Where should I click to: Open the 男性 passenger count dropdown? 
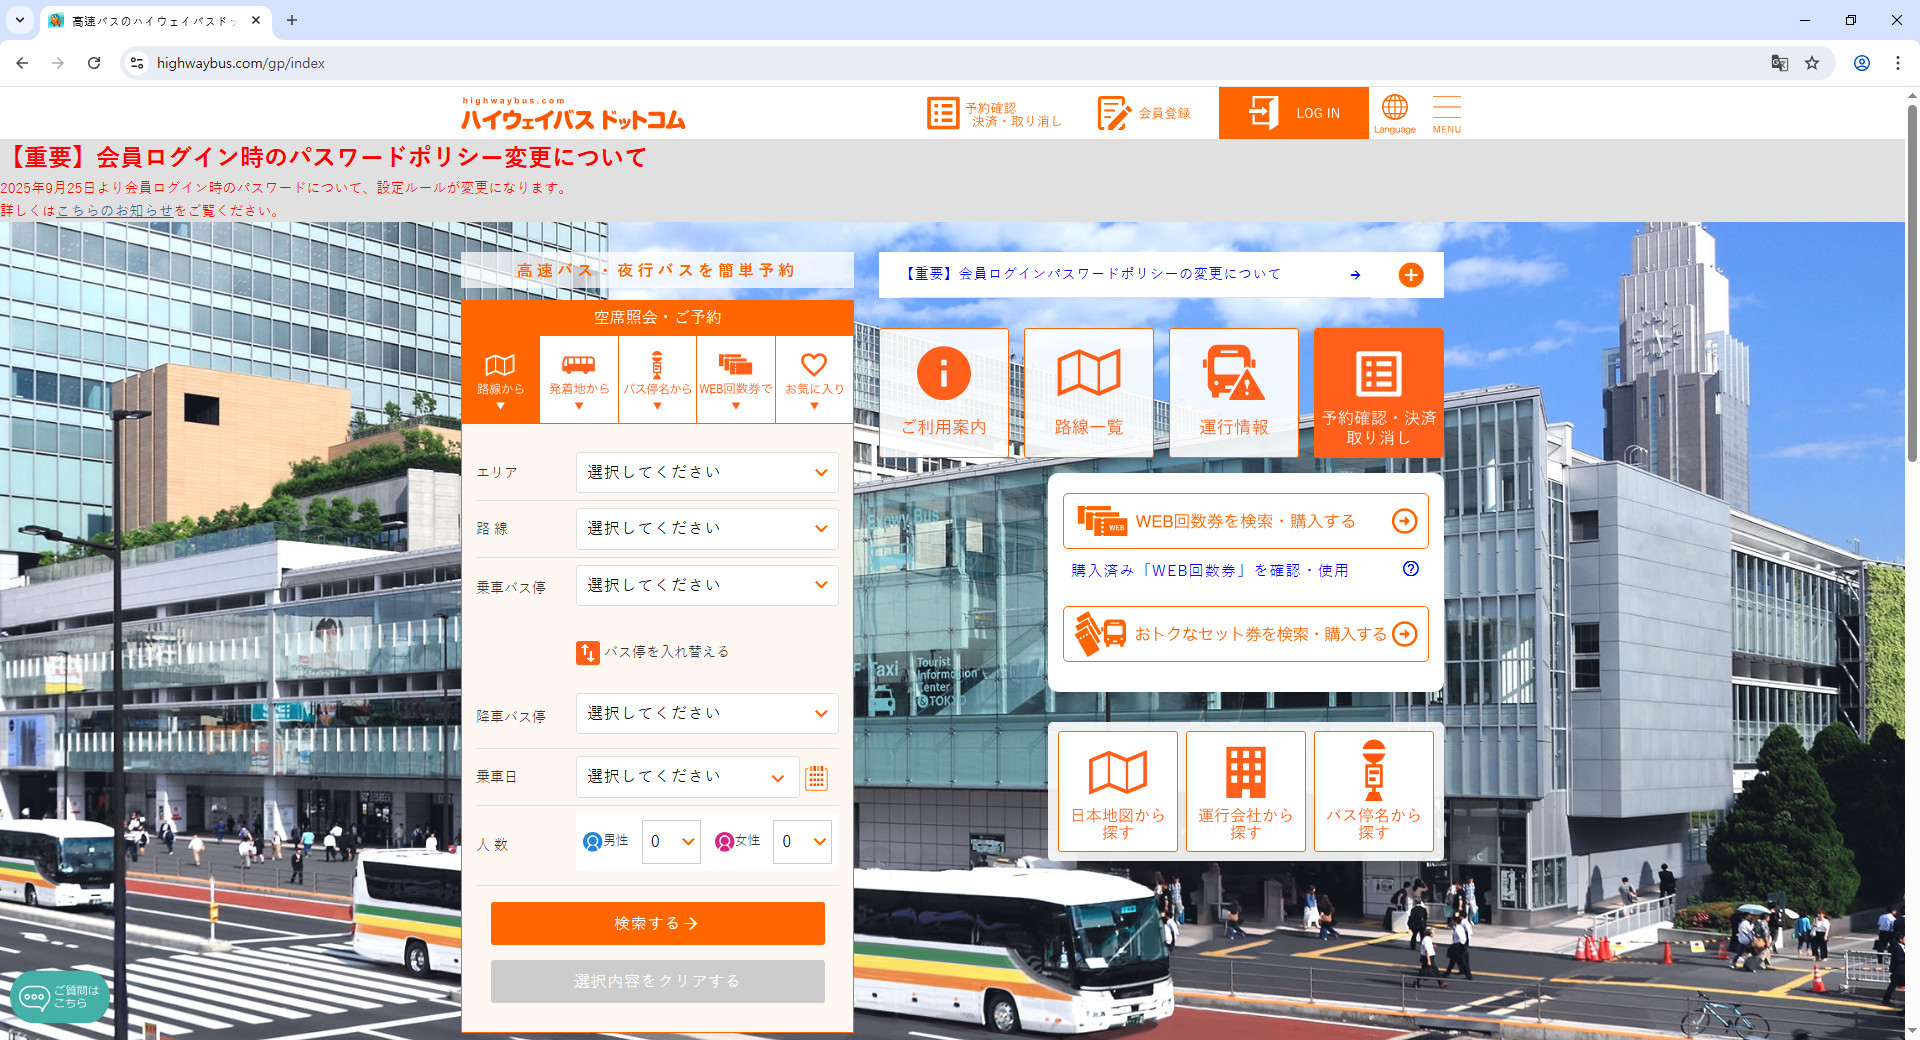pyautogui.click(x=670, y=842)
